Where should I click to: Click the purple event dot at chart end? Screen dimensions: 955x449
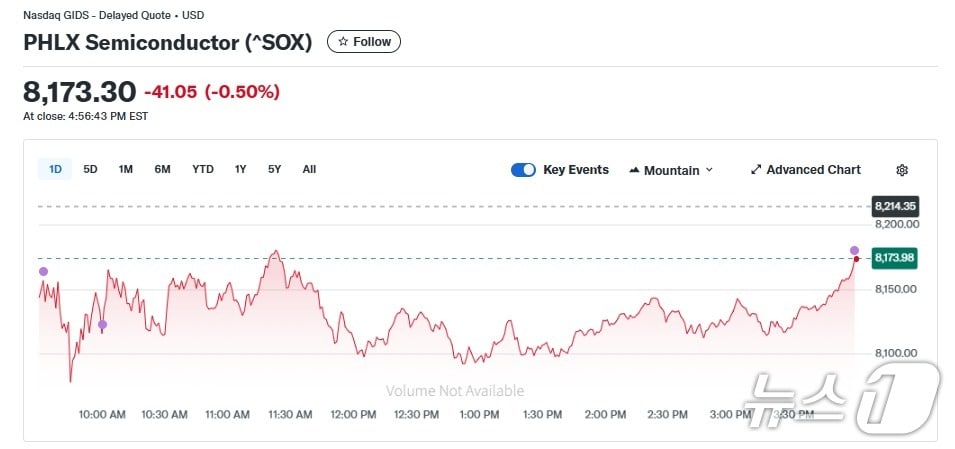click(x=854, y=250)
